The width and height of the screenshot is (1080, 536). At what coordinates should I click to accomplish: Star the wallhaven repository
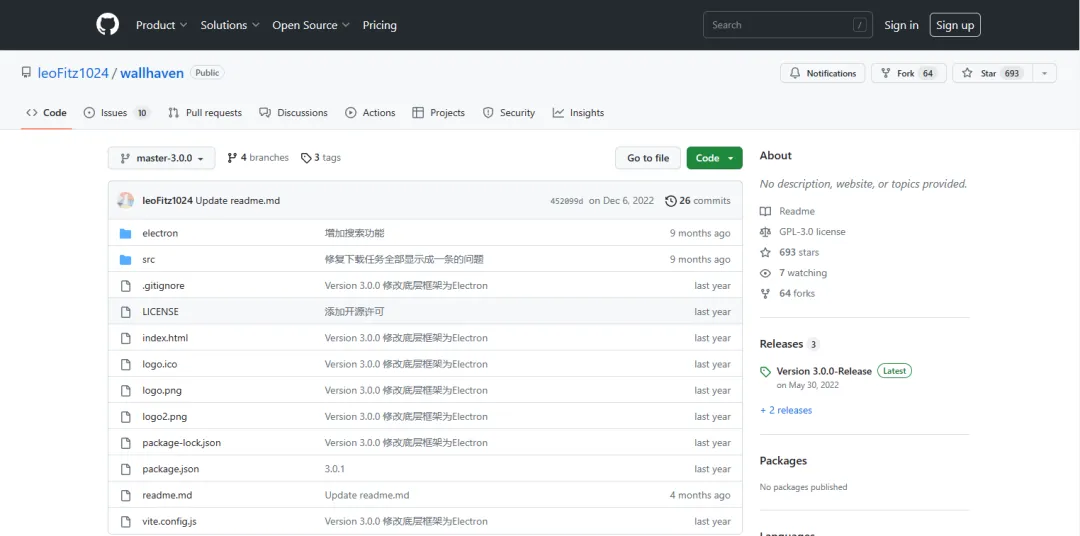(x=993, y=73)
